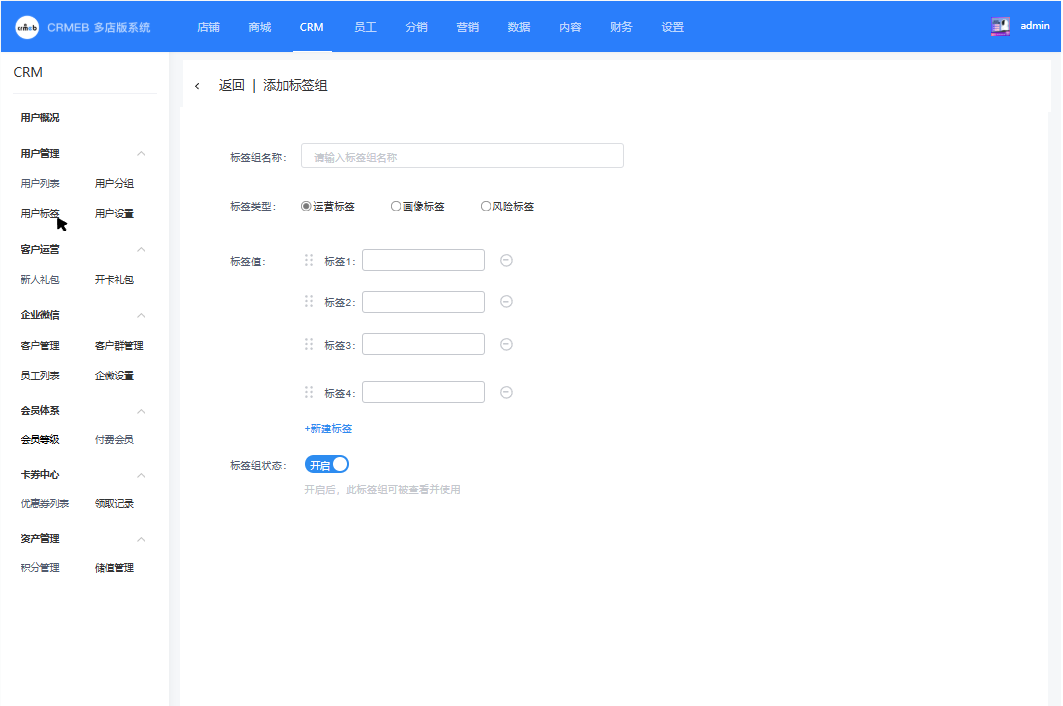
Task: Open 用户列表 in the sidebar
Action: pos(40,184)
